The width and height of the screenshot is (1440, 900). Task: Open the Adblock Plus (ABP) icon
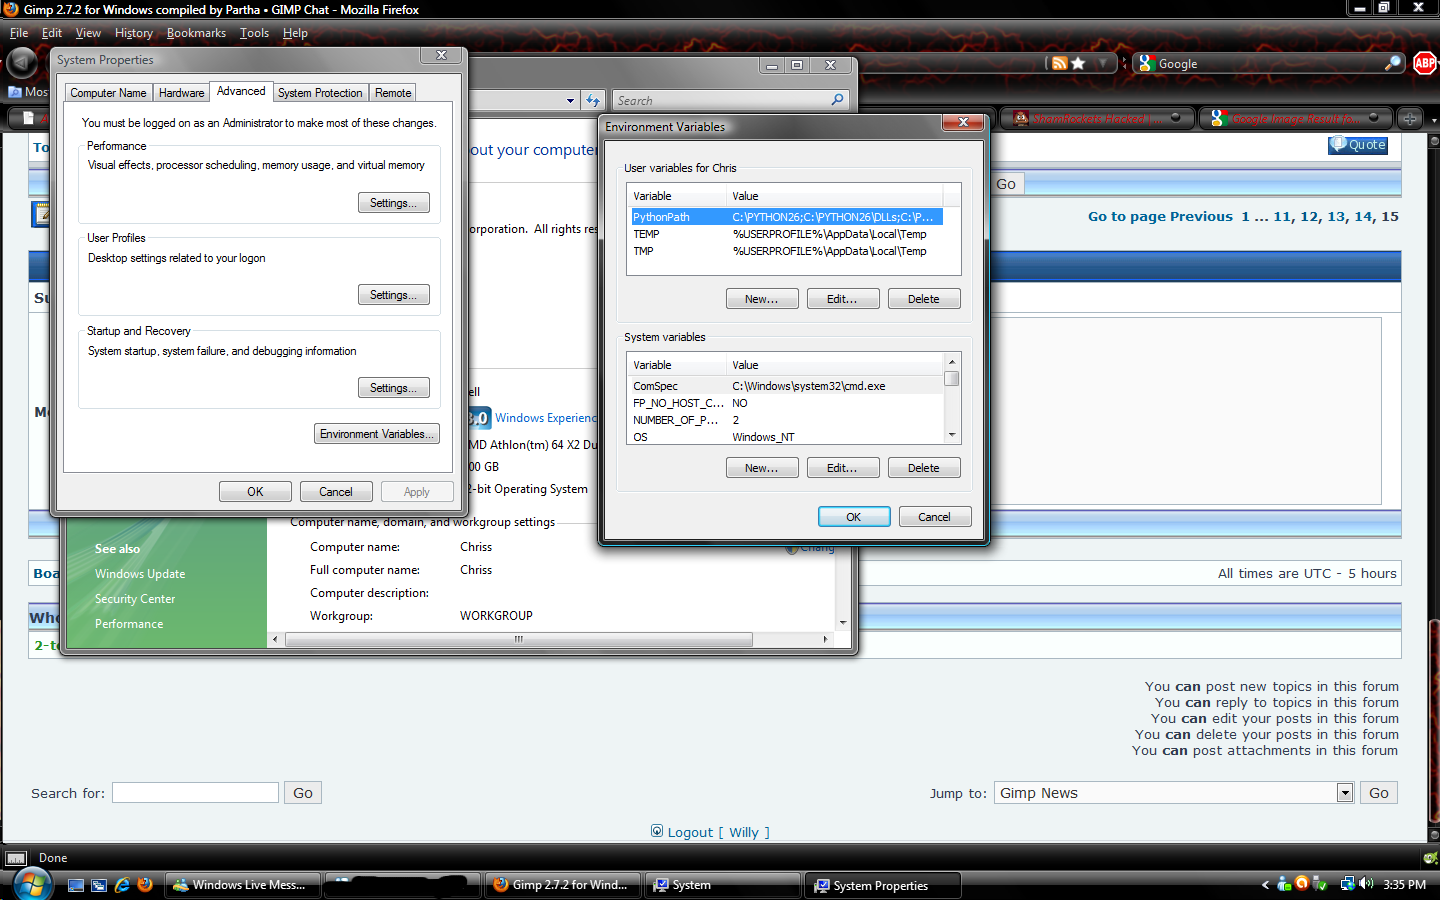click(1425, 63)
